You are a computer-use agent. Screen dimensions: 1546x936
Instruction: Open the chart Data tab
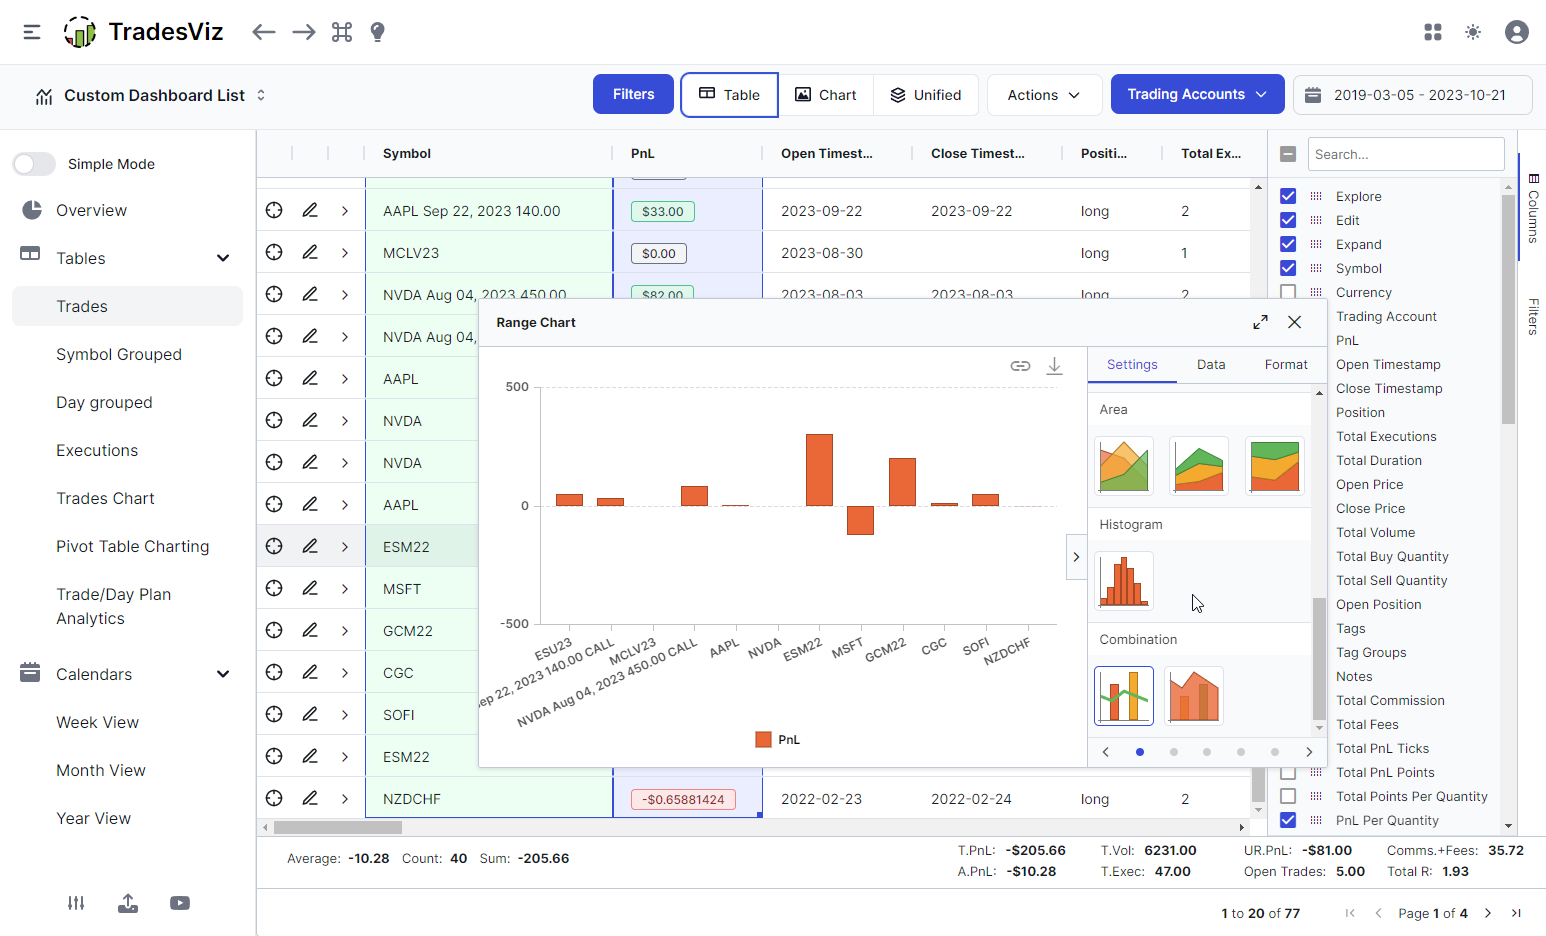click(1211, 365)
